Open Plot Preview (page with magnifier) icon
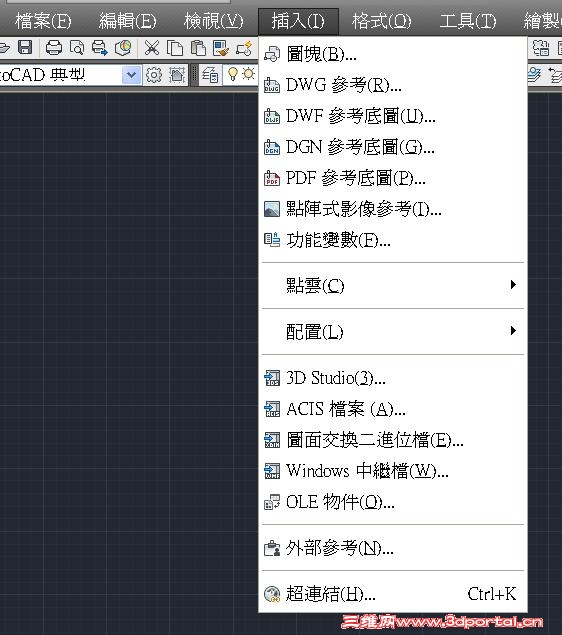The image size is (562, 635). [x=77, y=48]
